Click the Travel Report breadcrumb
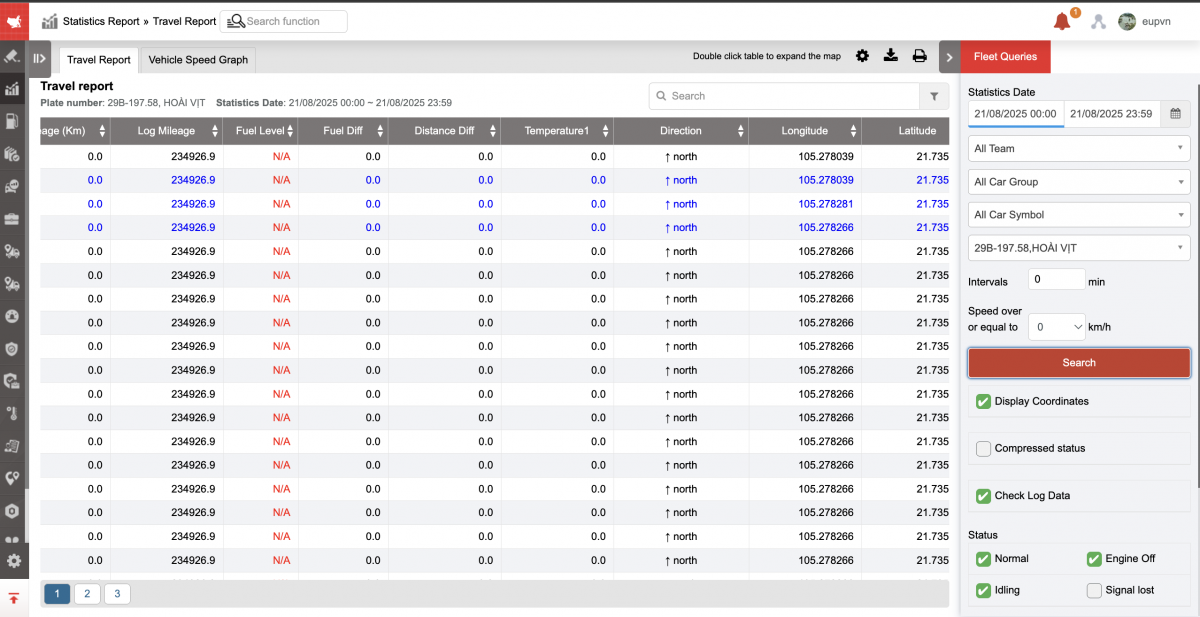Image resolution: width=1200 pixels, height=617 pixels. point(184,21)
